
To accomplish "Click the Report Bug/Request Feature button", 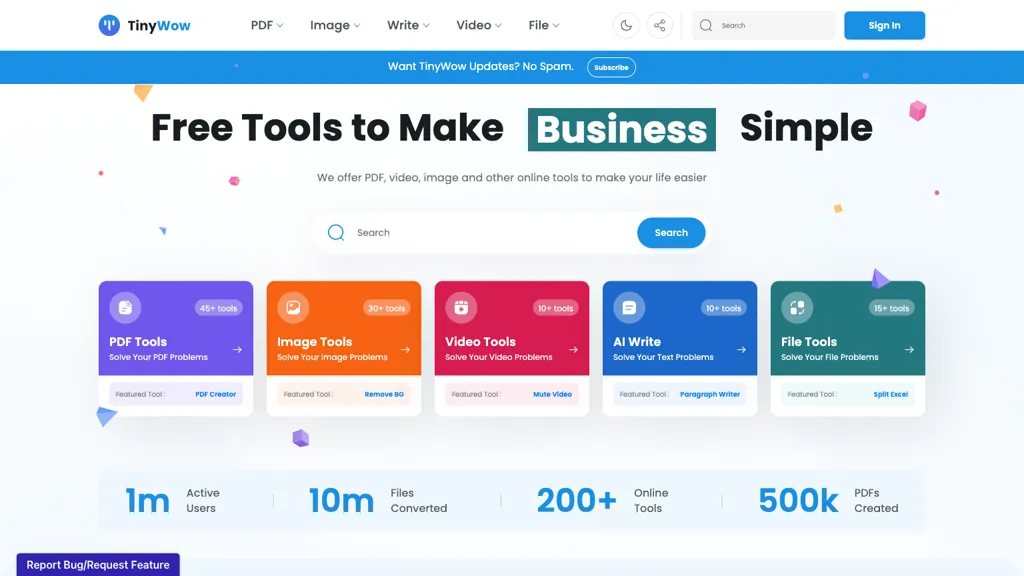I will tap(97, 564).
